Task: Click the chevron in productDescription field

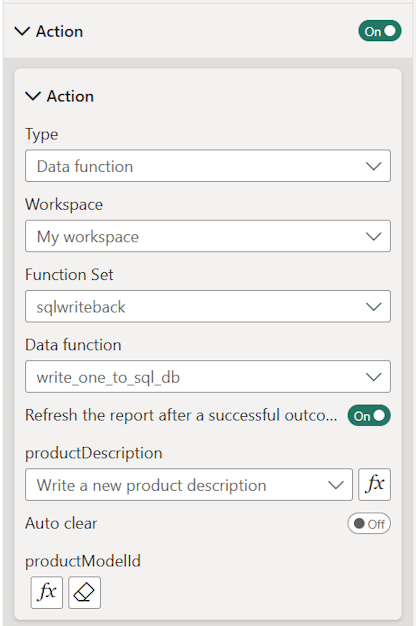Action: [336, 485]
